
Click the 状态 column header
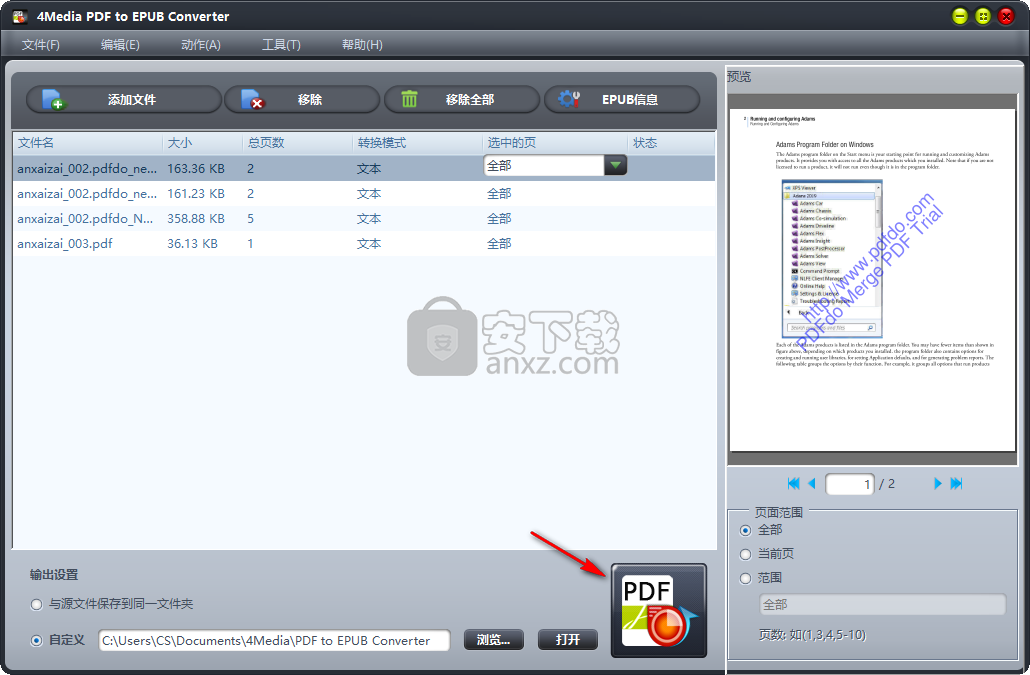[671, 142]
